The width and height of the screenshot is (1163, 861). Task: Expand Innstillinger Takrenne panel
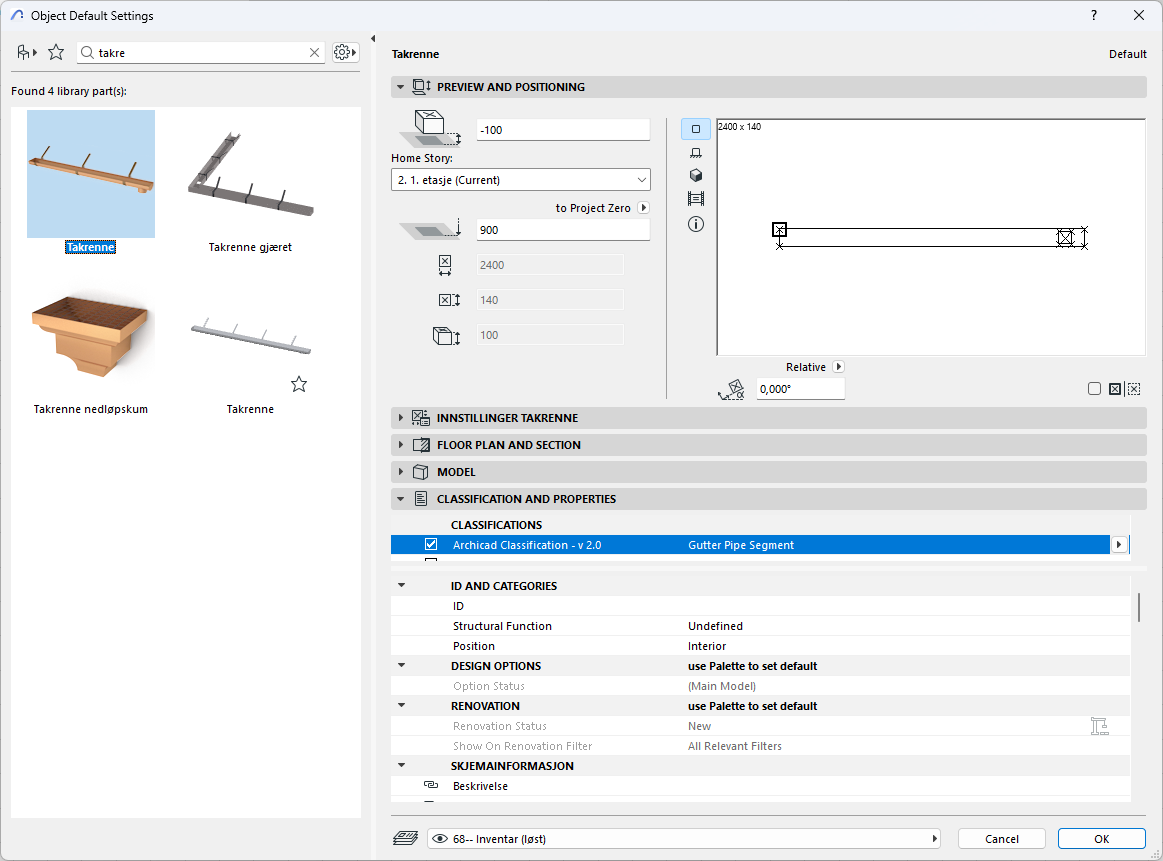pos(507,418)
